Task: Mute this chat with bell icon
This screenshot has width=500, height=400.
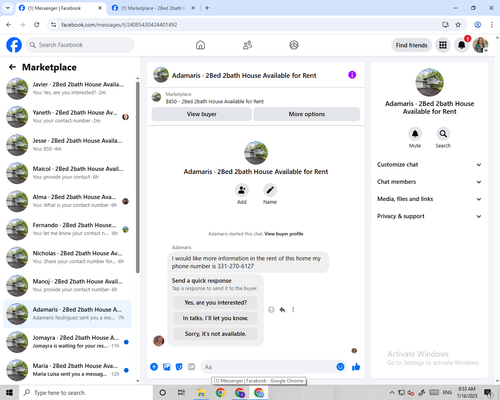Action: click(x=415, y=134)
